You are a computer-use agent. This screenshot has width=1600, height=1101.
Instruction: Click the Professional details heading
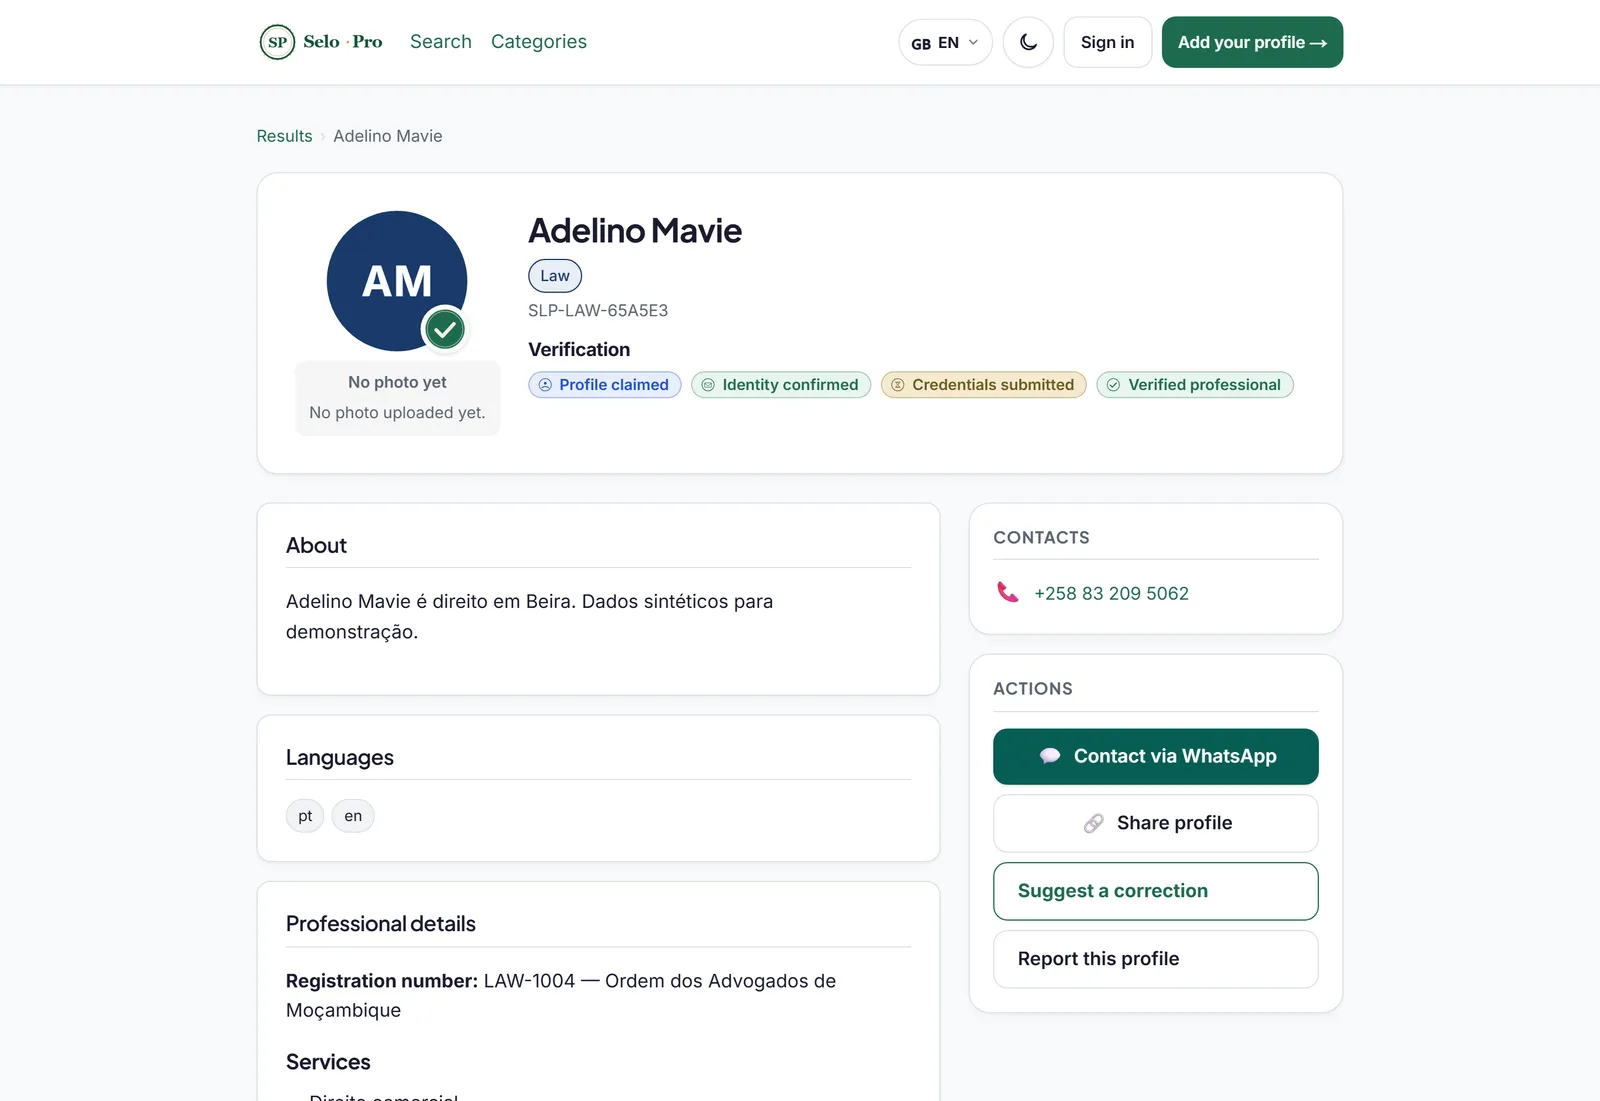(x=381, y=924)
